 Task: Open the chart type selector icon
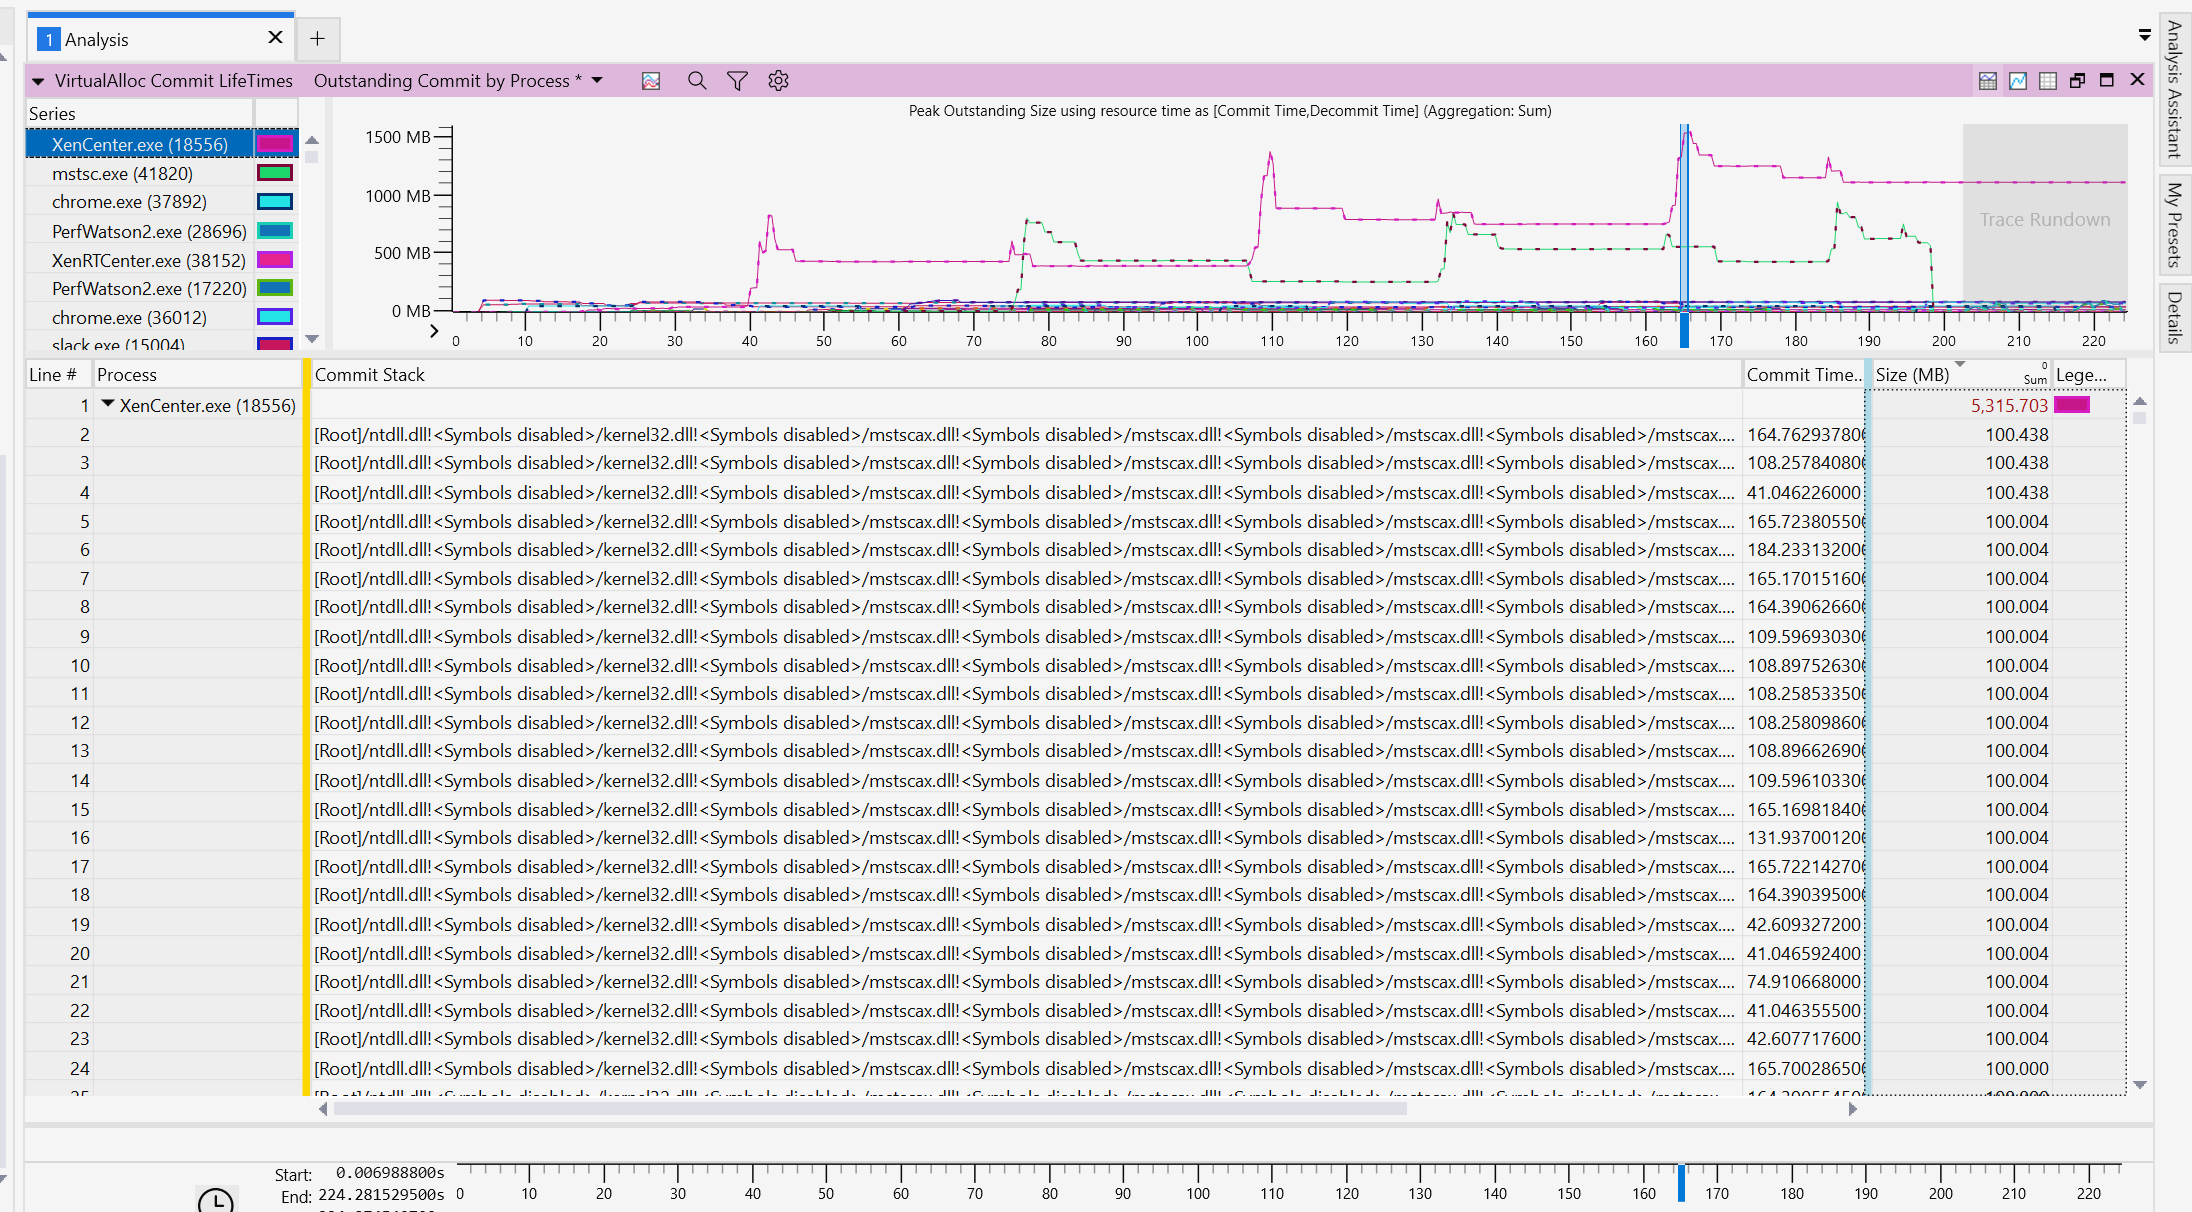point(651,81)
